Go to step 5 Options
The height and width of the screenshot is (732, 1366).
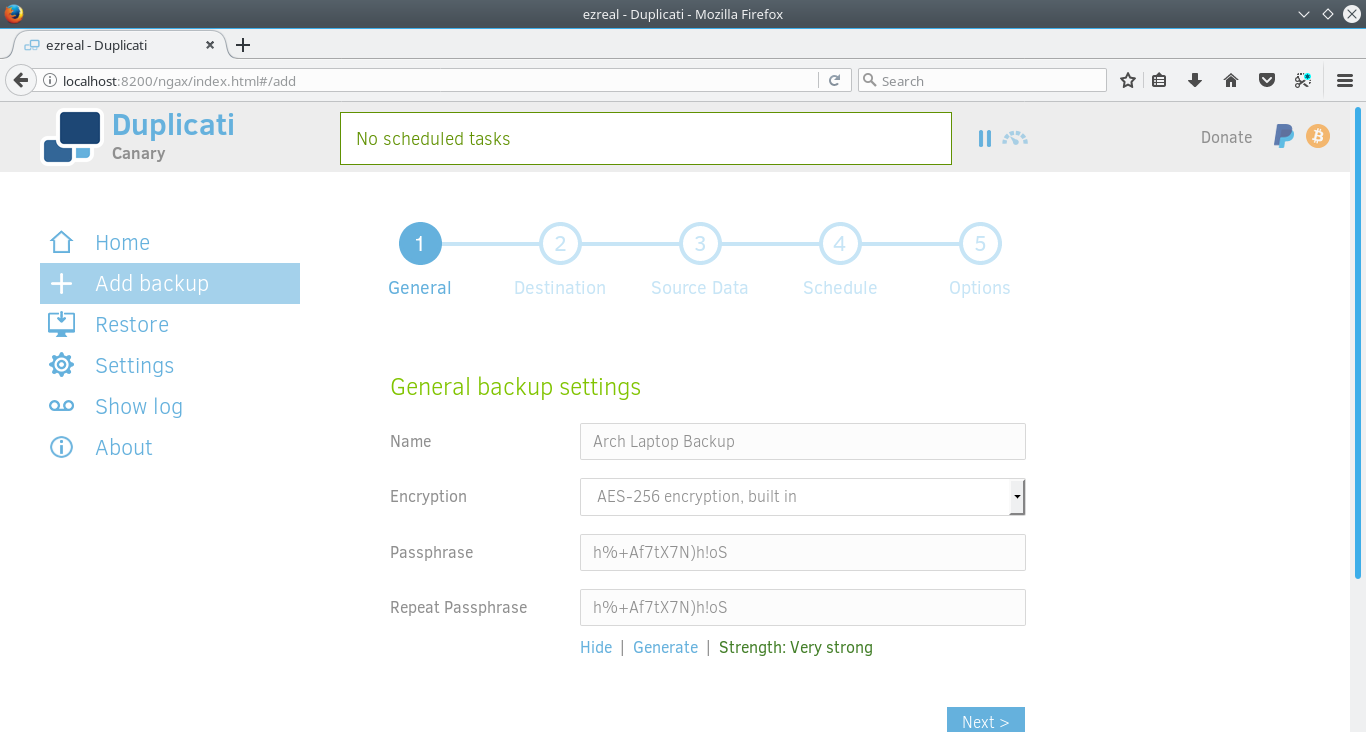980,261
